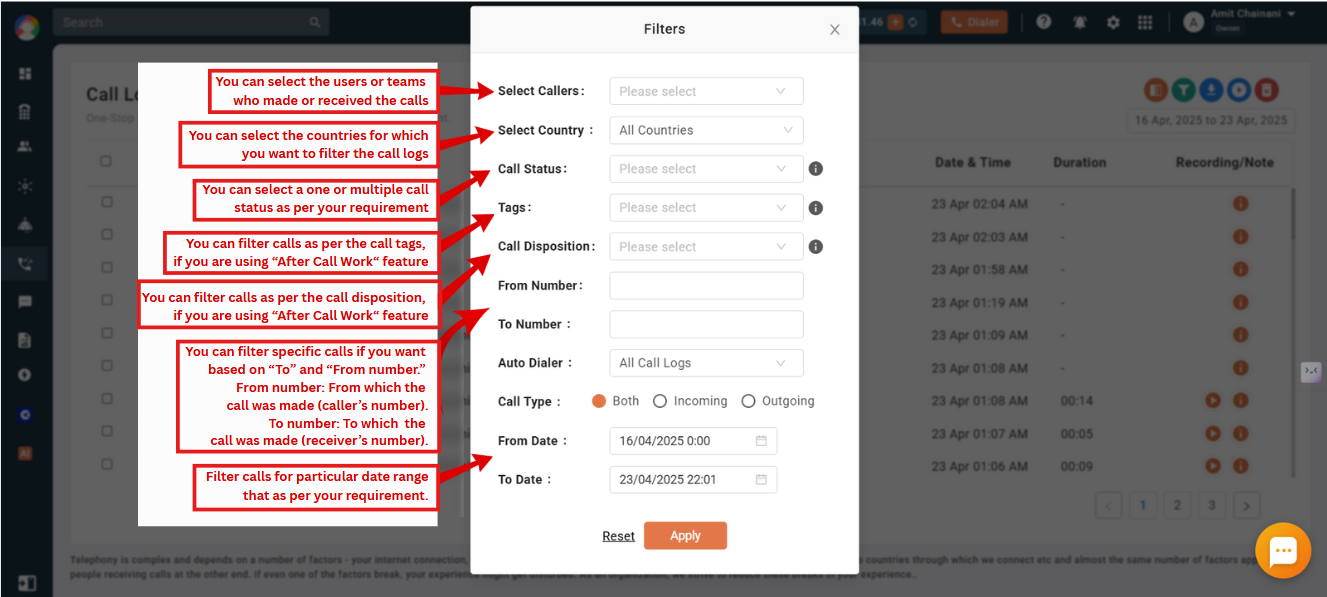Click the orange plus add-credit icon
The width and height of the screenshot is (1327, 597).
(x=896, y=22)
